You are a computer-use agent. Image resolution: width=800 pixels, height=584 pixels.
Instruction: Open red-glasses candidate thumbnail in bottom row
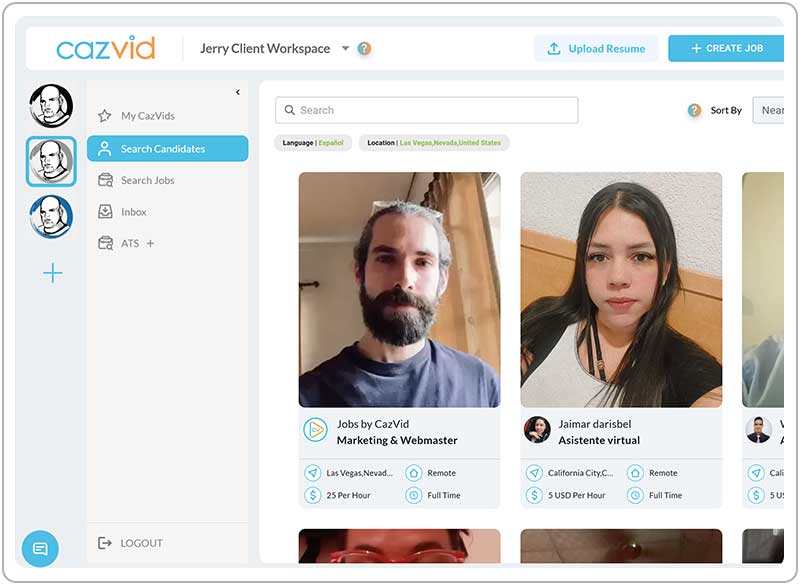[399, 546]
